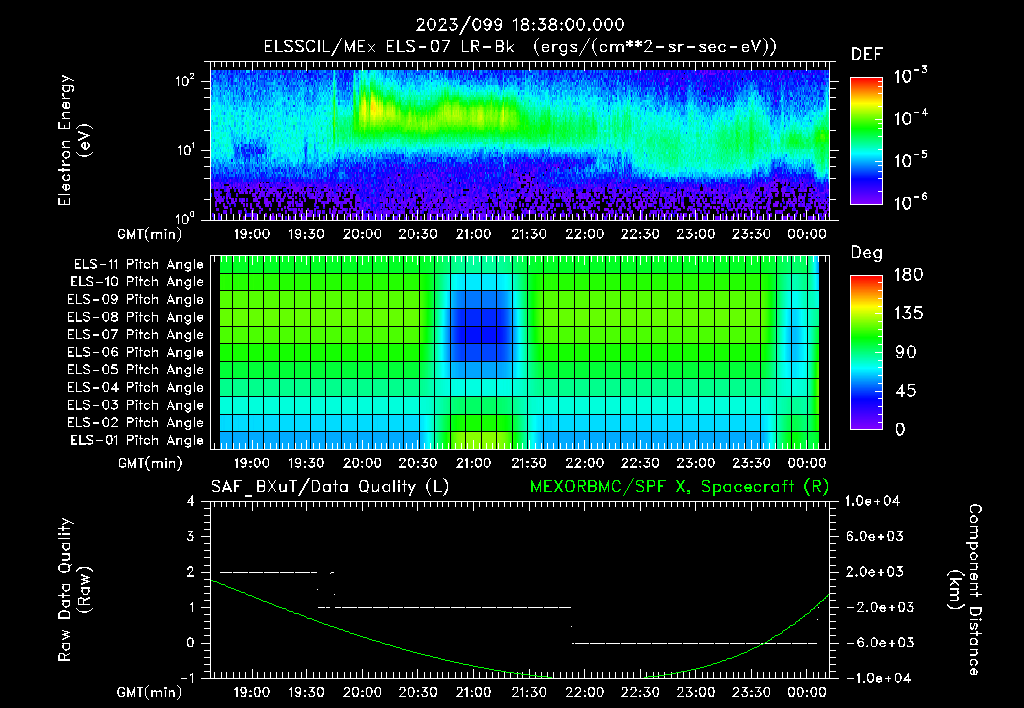Click the 10^1 electron energy tick label

(185, 150)
